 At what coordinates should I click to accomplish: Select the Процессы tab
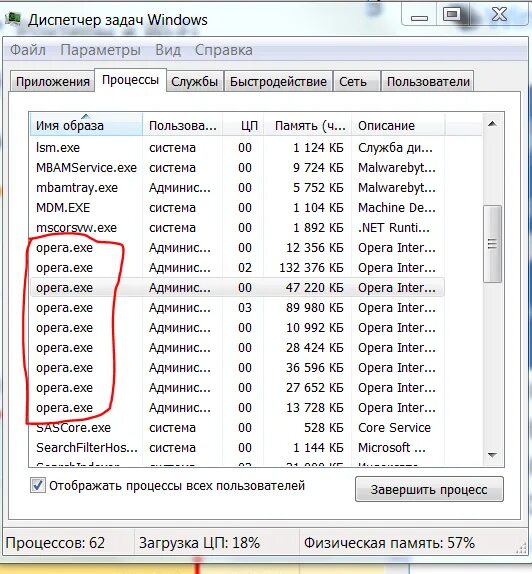pyautogui.click(x=130, y=79)
